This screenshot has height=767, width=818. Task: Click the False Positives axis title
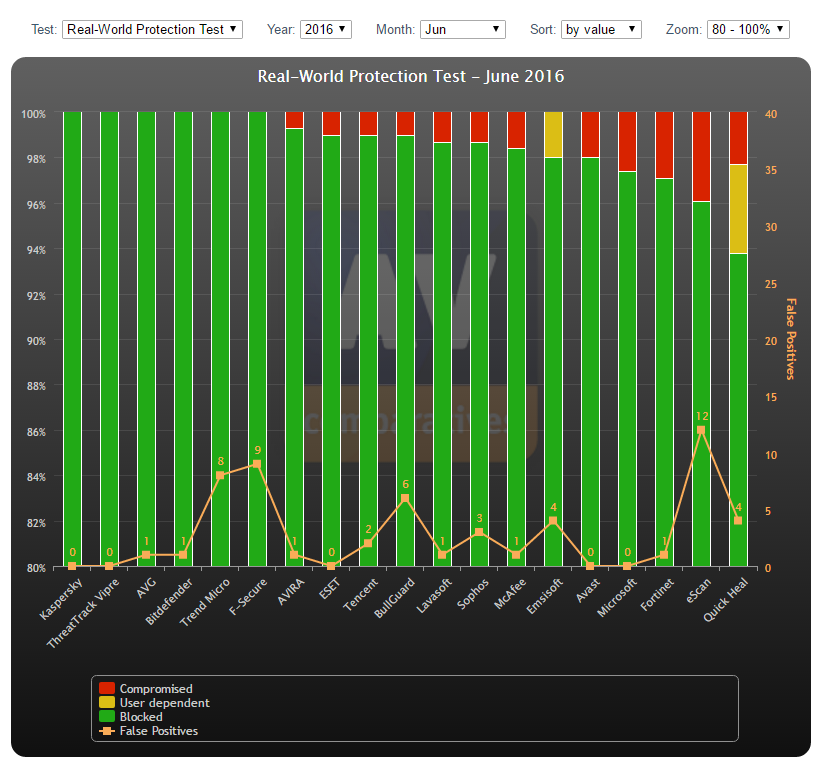pyautogui.click(x=791, y=339)
